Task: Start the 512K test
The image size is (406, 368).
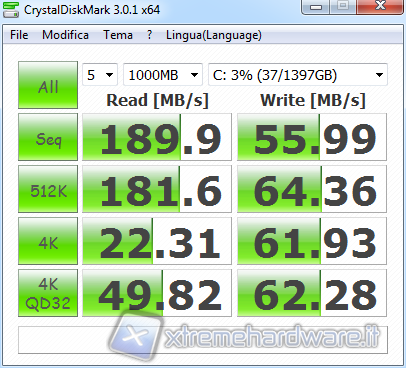Action: click(48, 189)
